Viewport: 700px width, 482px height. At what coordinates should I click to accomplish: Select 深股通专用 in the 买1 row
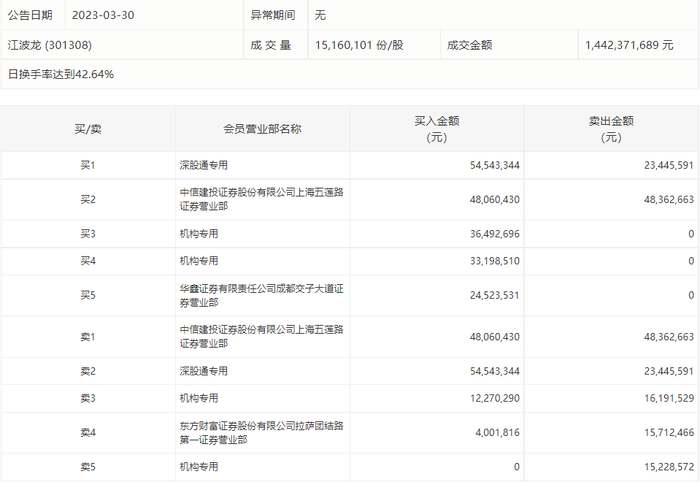pyautogui.click(x=204, y=166)
